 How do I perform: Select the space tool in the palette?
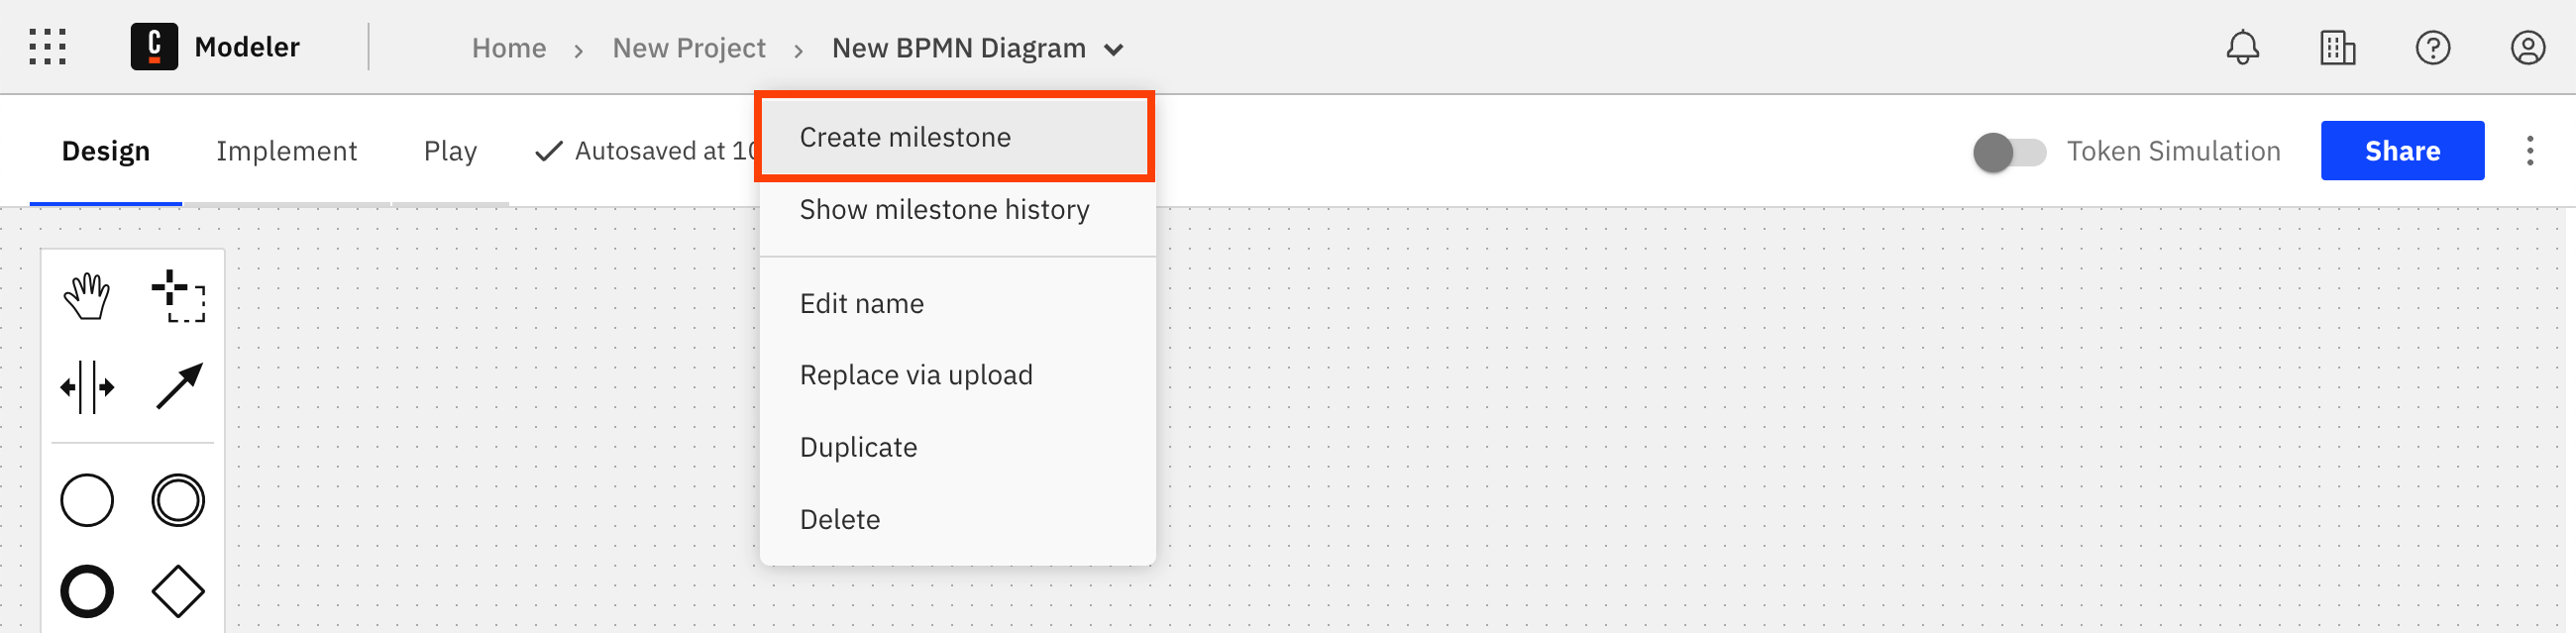click(87, 387)
